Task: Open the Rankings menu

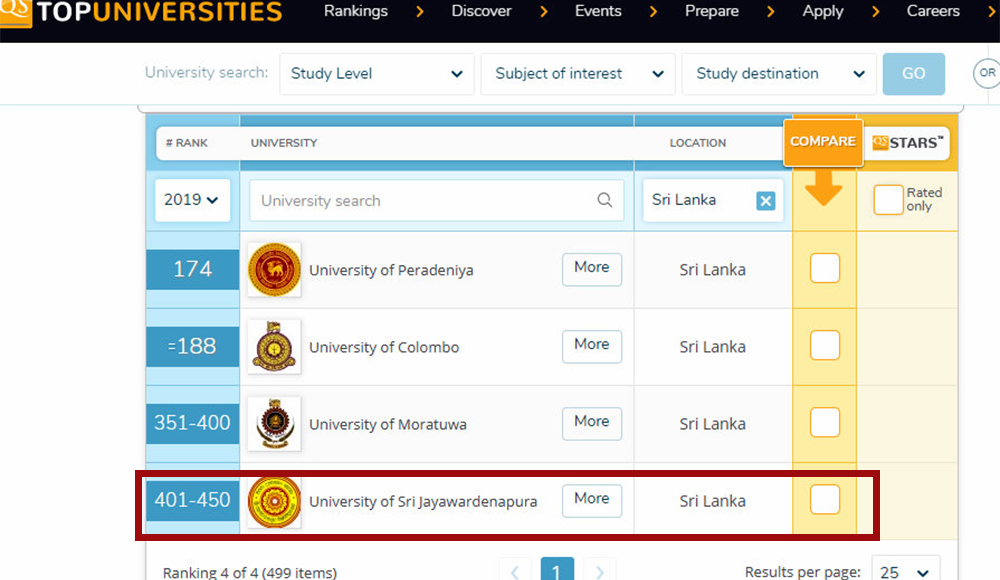Action: [x=356, y=12]
